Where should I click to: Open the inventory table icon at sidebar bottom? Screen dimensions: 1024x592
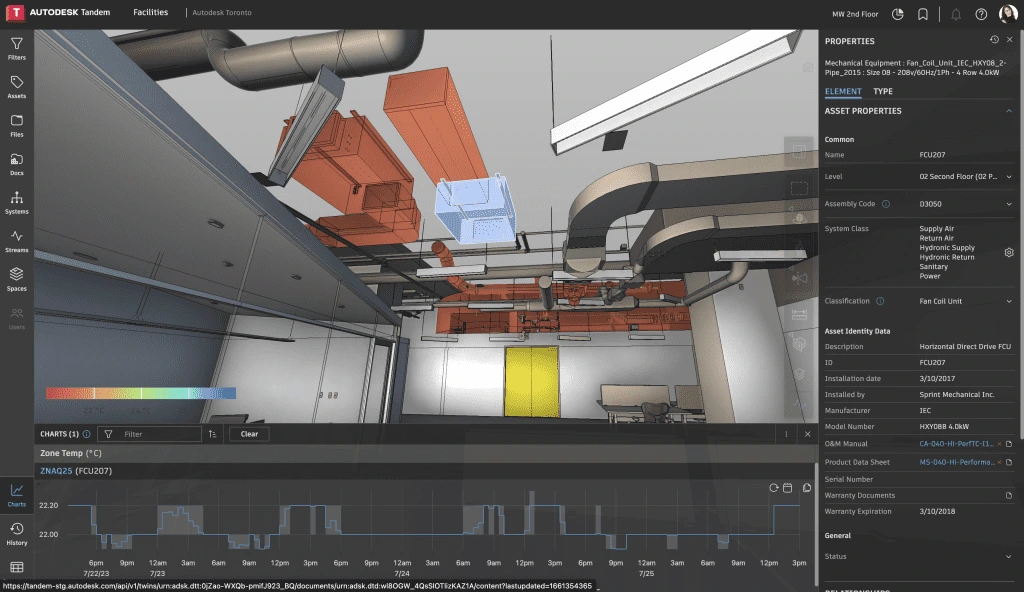tap(16, 567)
